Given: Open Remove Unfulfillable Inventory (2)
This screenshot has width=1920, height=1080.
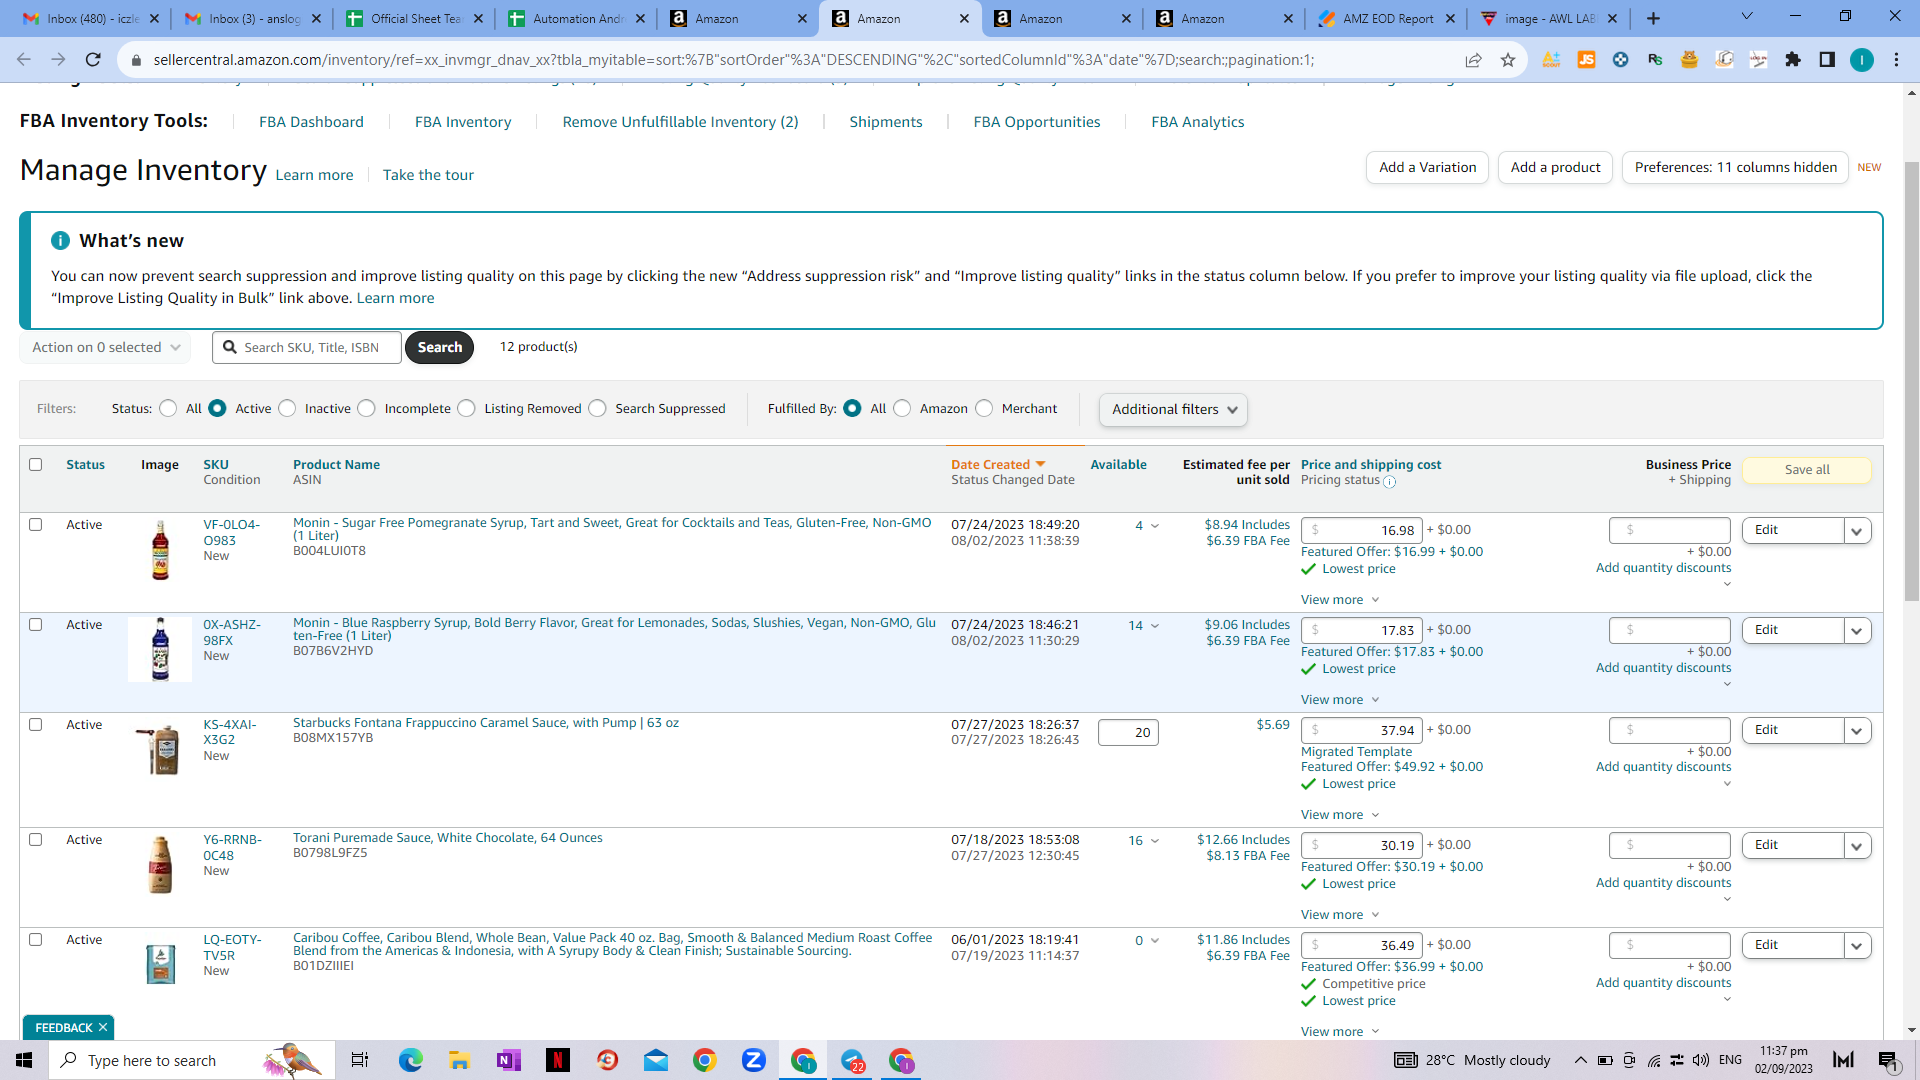Looking at the screenshot, I should coord(680,122).
